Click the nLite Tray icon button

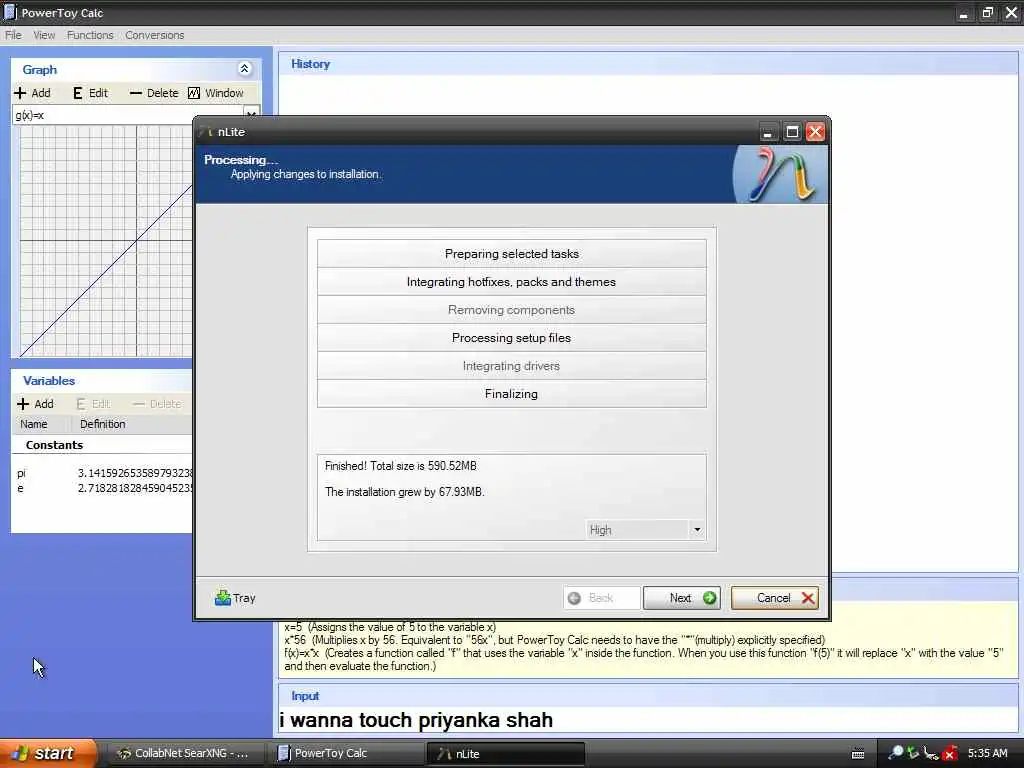point(235,598)
